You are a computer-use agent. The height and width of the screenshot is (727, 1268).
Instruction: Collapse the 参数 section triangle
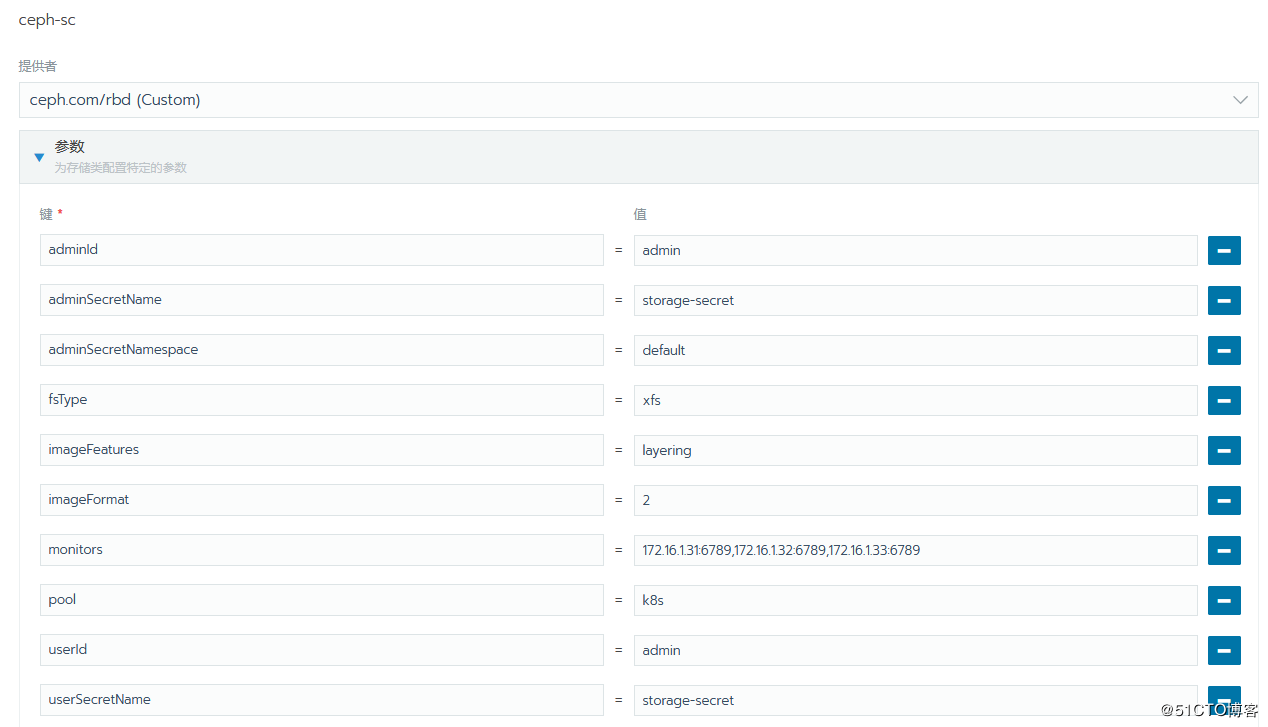point(39,157)
